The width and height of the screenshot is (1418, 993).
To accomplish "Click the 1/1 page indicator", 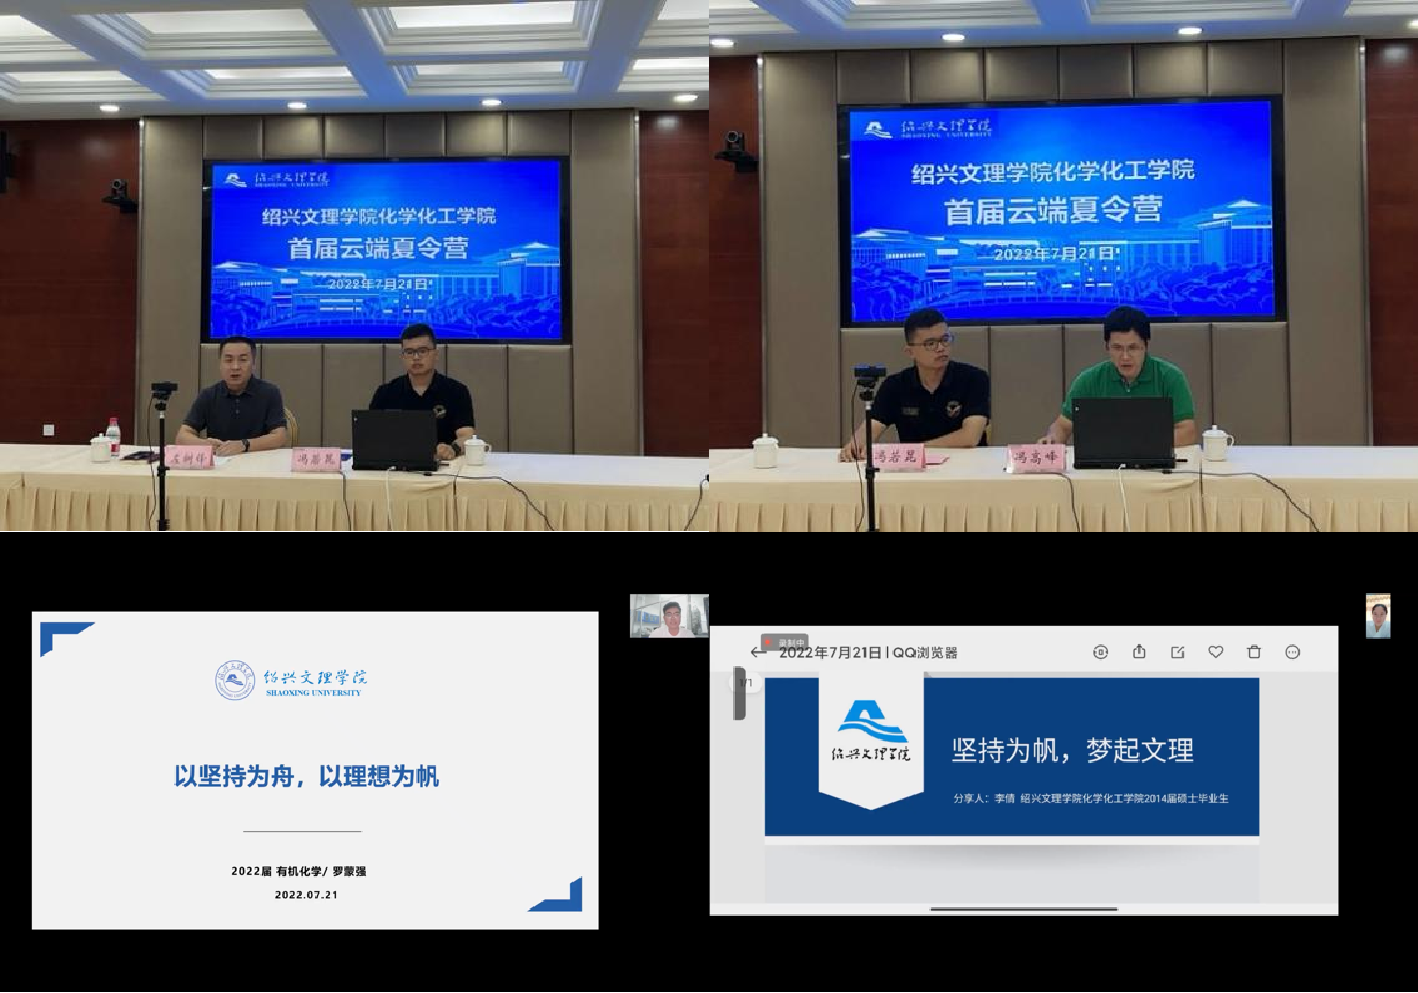I will [x=745, y=683].
